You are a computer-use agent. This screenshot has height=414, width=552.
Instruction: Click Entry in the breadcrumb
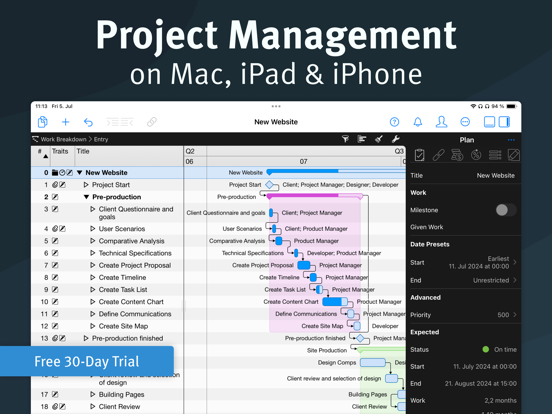pos(101,139)
